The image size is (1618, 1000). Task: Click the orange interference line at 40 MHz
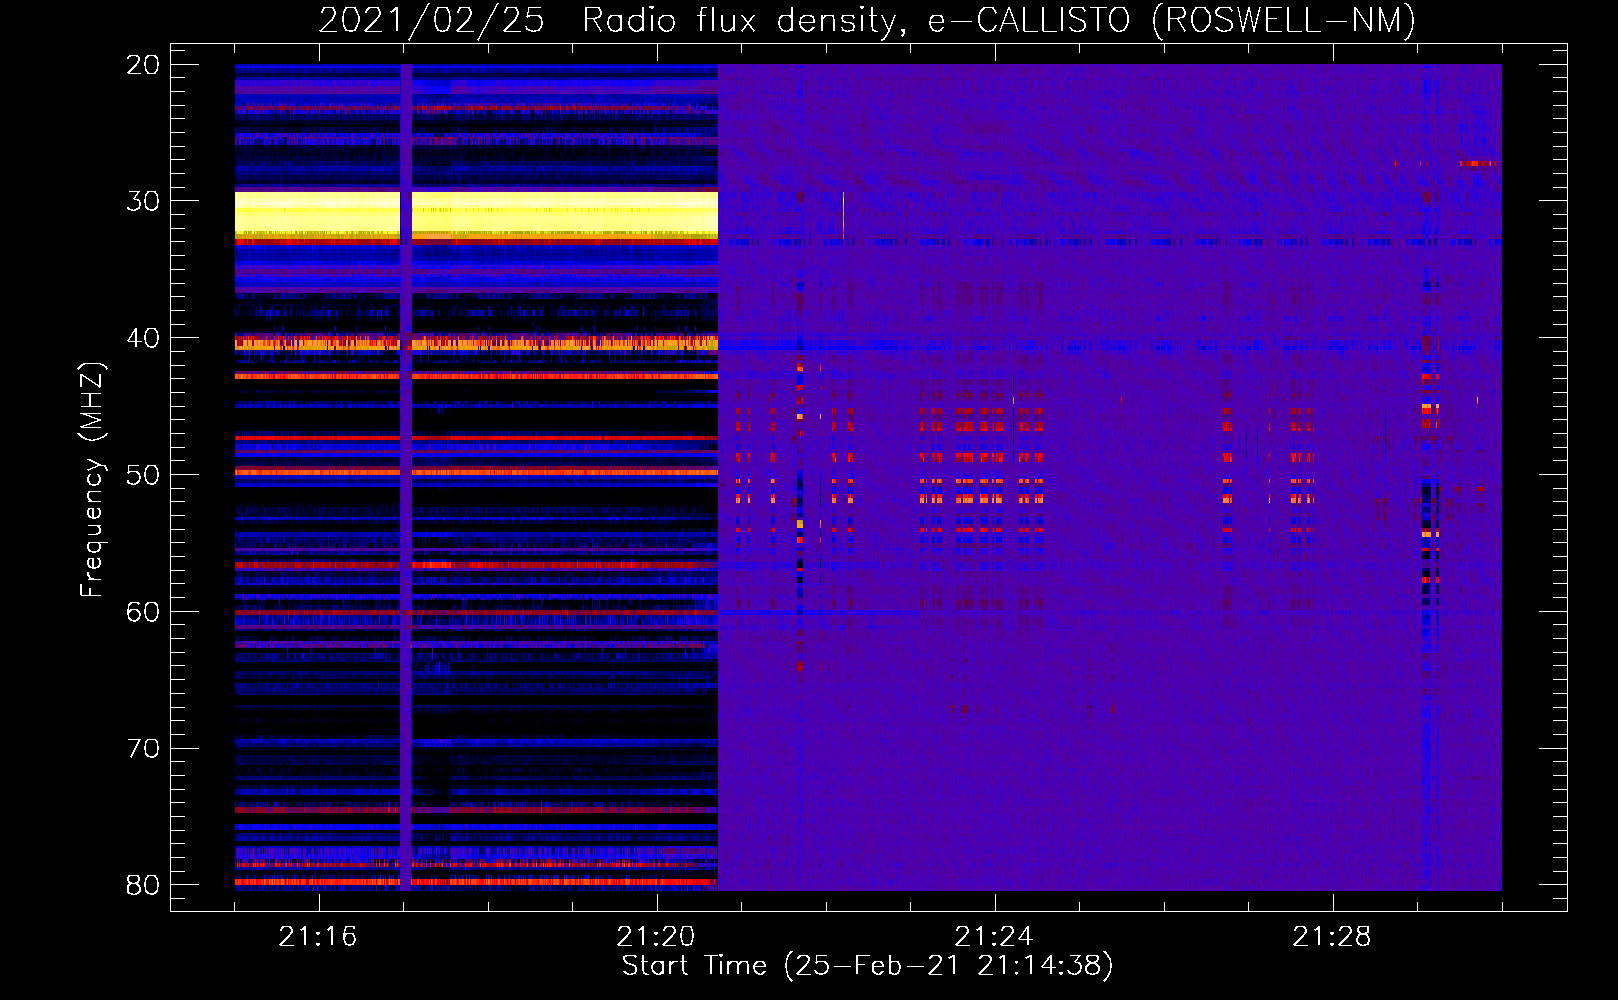(x=476, y=343)
